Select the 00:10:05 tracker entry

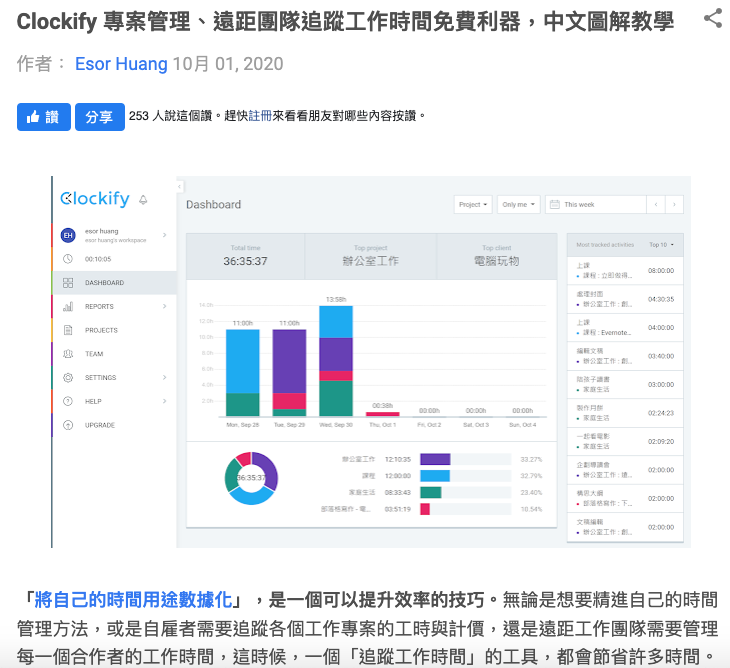pos(98,259)
